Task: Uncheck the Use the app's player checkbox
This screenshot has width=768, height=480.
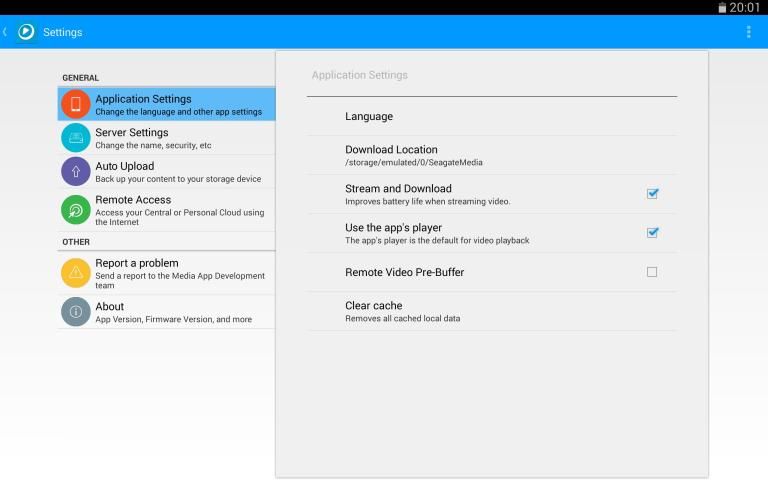Action: click(652, 233)
